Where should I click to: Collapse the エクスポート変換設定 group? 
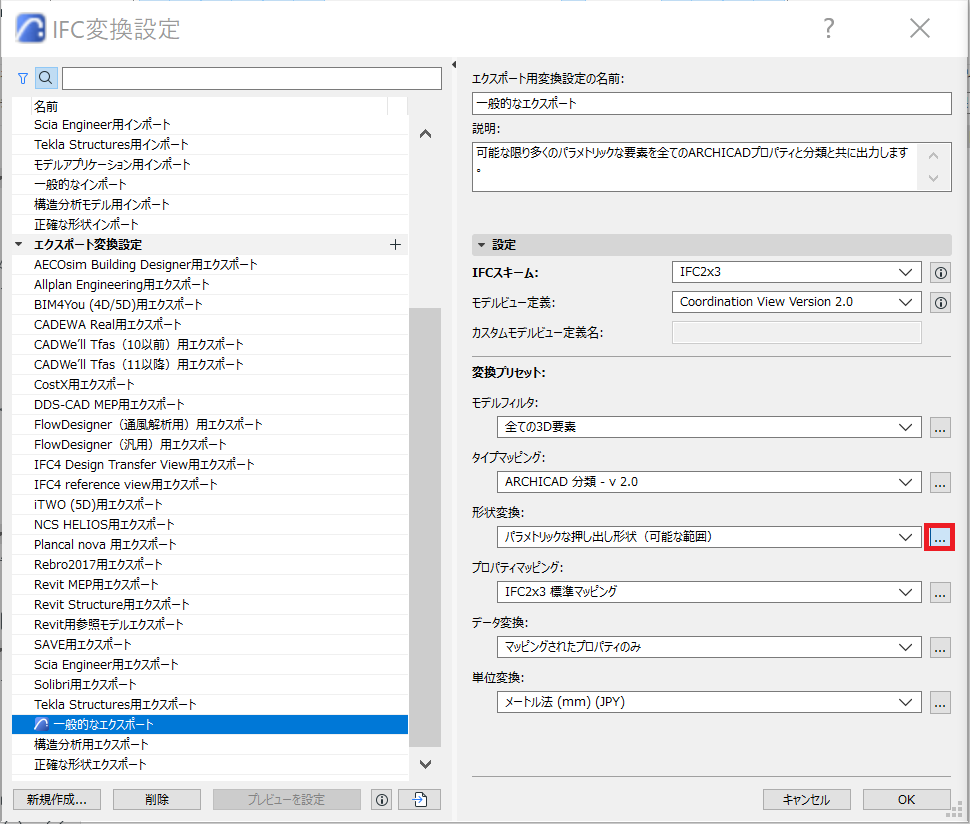[x=19, y=245]
